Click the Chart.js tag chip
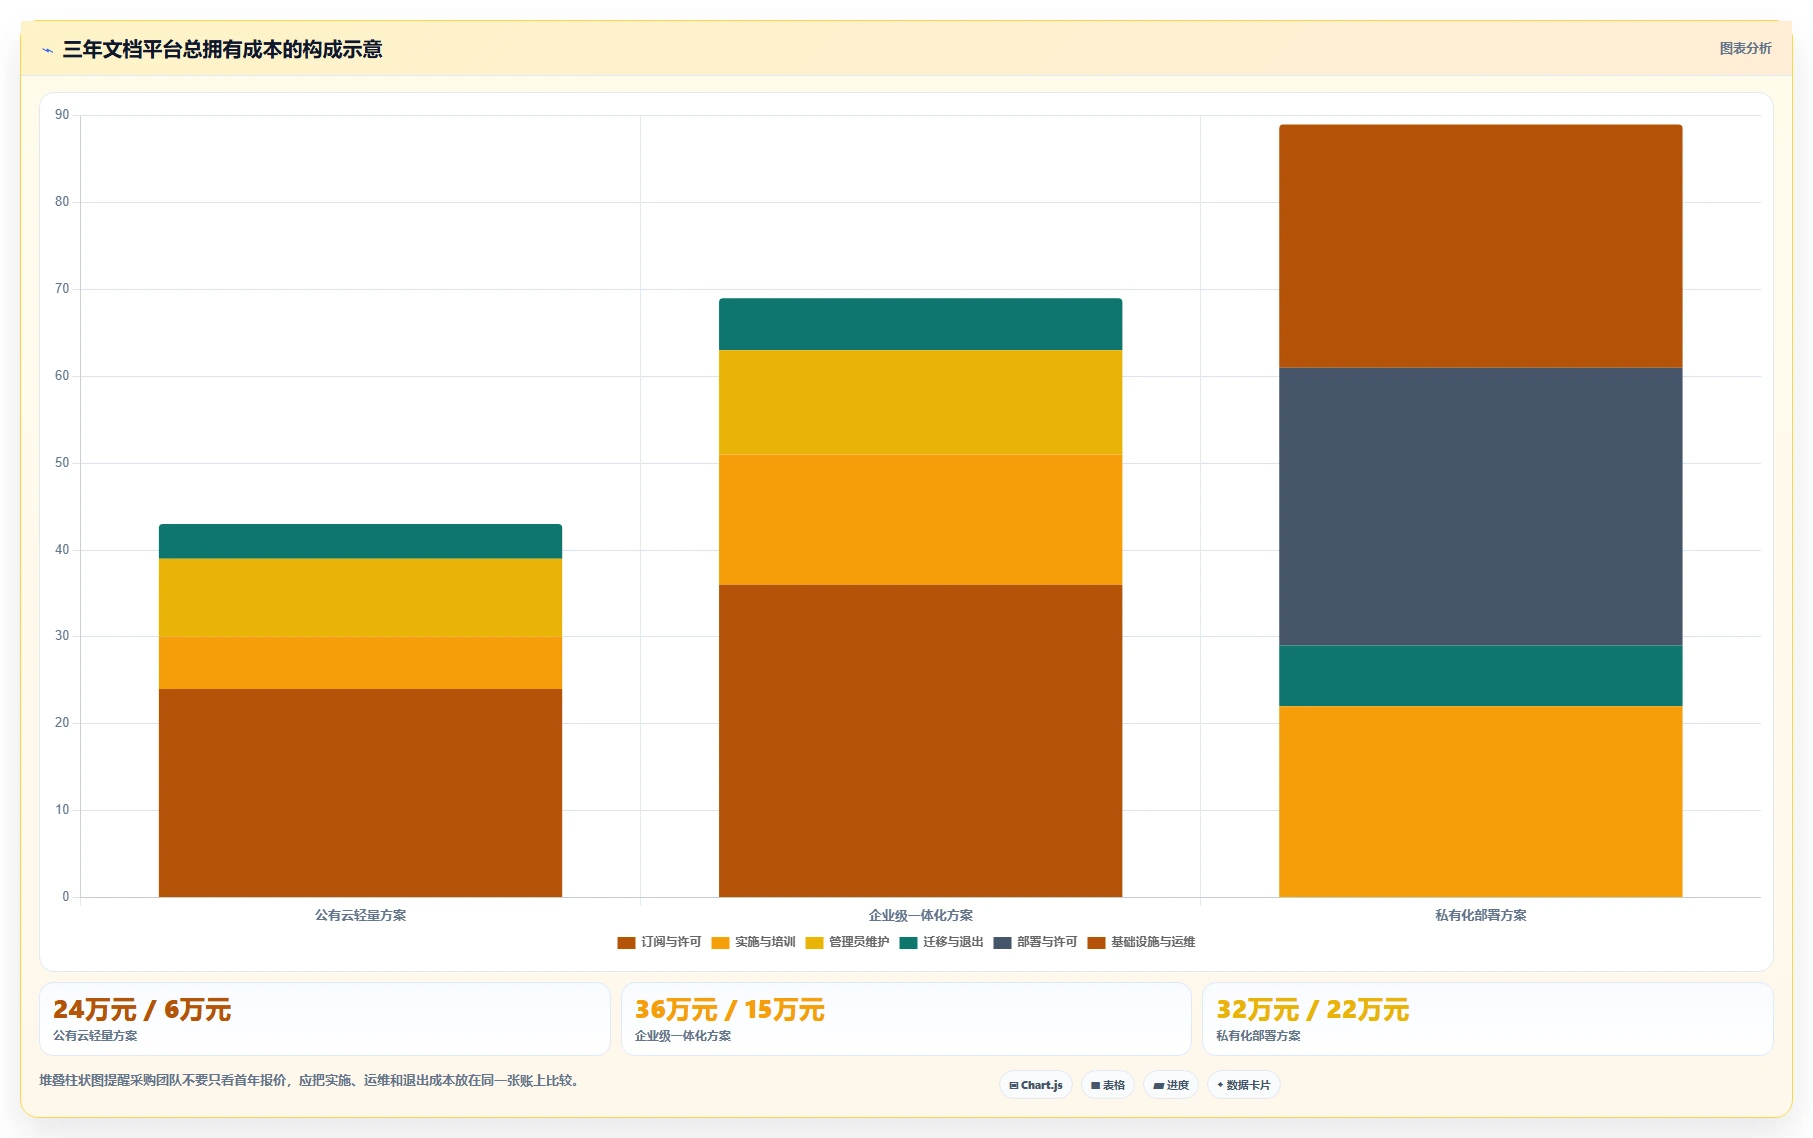Image resolution: width=1813 pixels, height=1138 pixels. [1036, 1085]
